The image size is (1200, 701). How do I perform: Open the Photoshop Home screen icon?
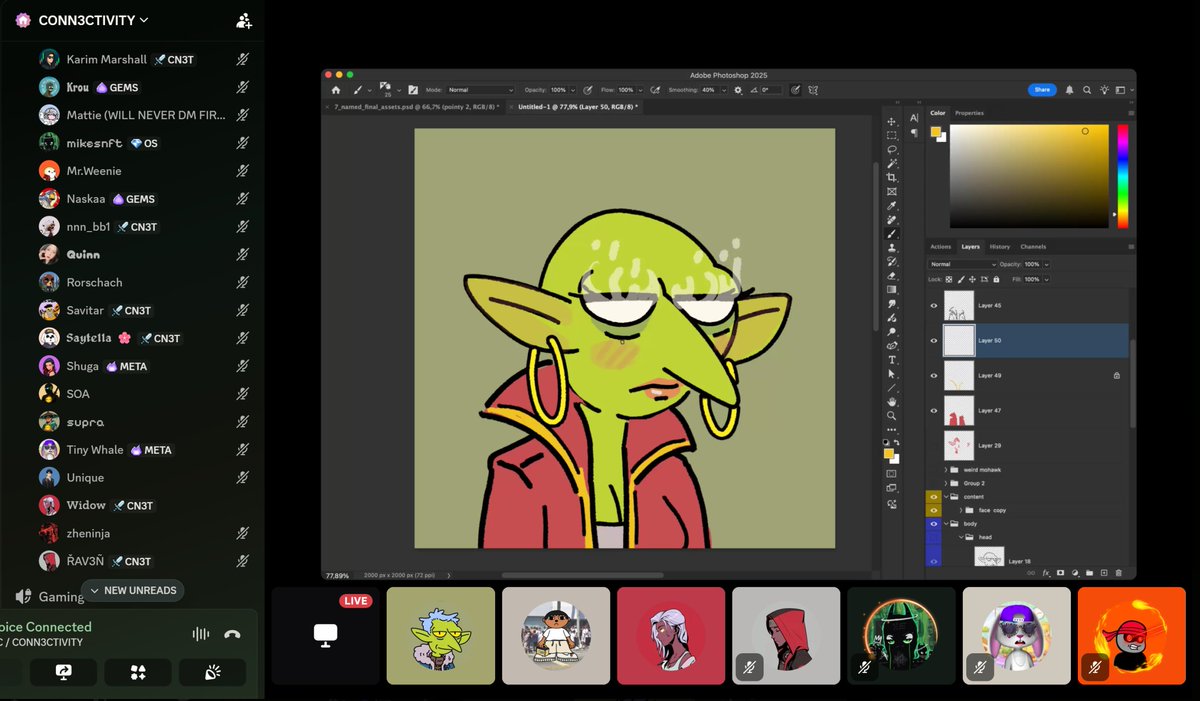(x=336, y=89)
